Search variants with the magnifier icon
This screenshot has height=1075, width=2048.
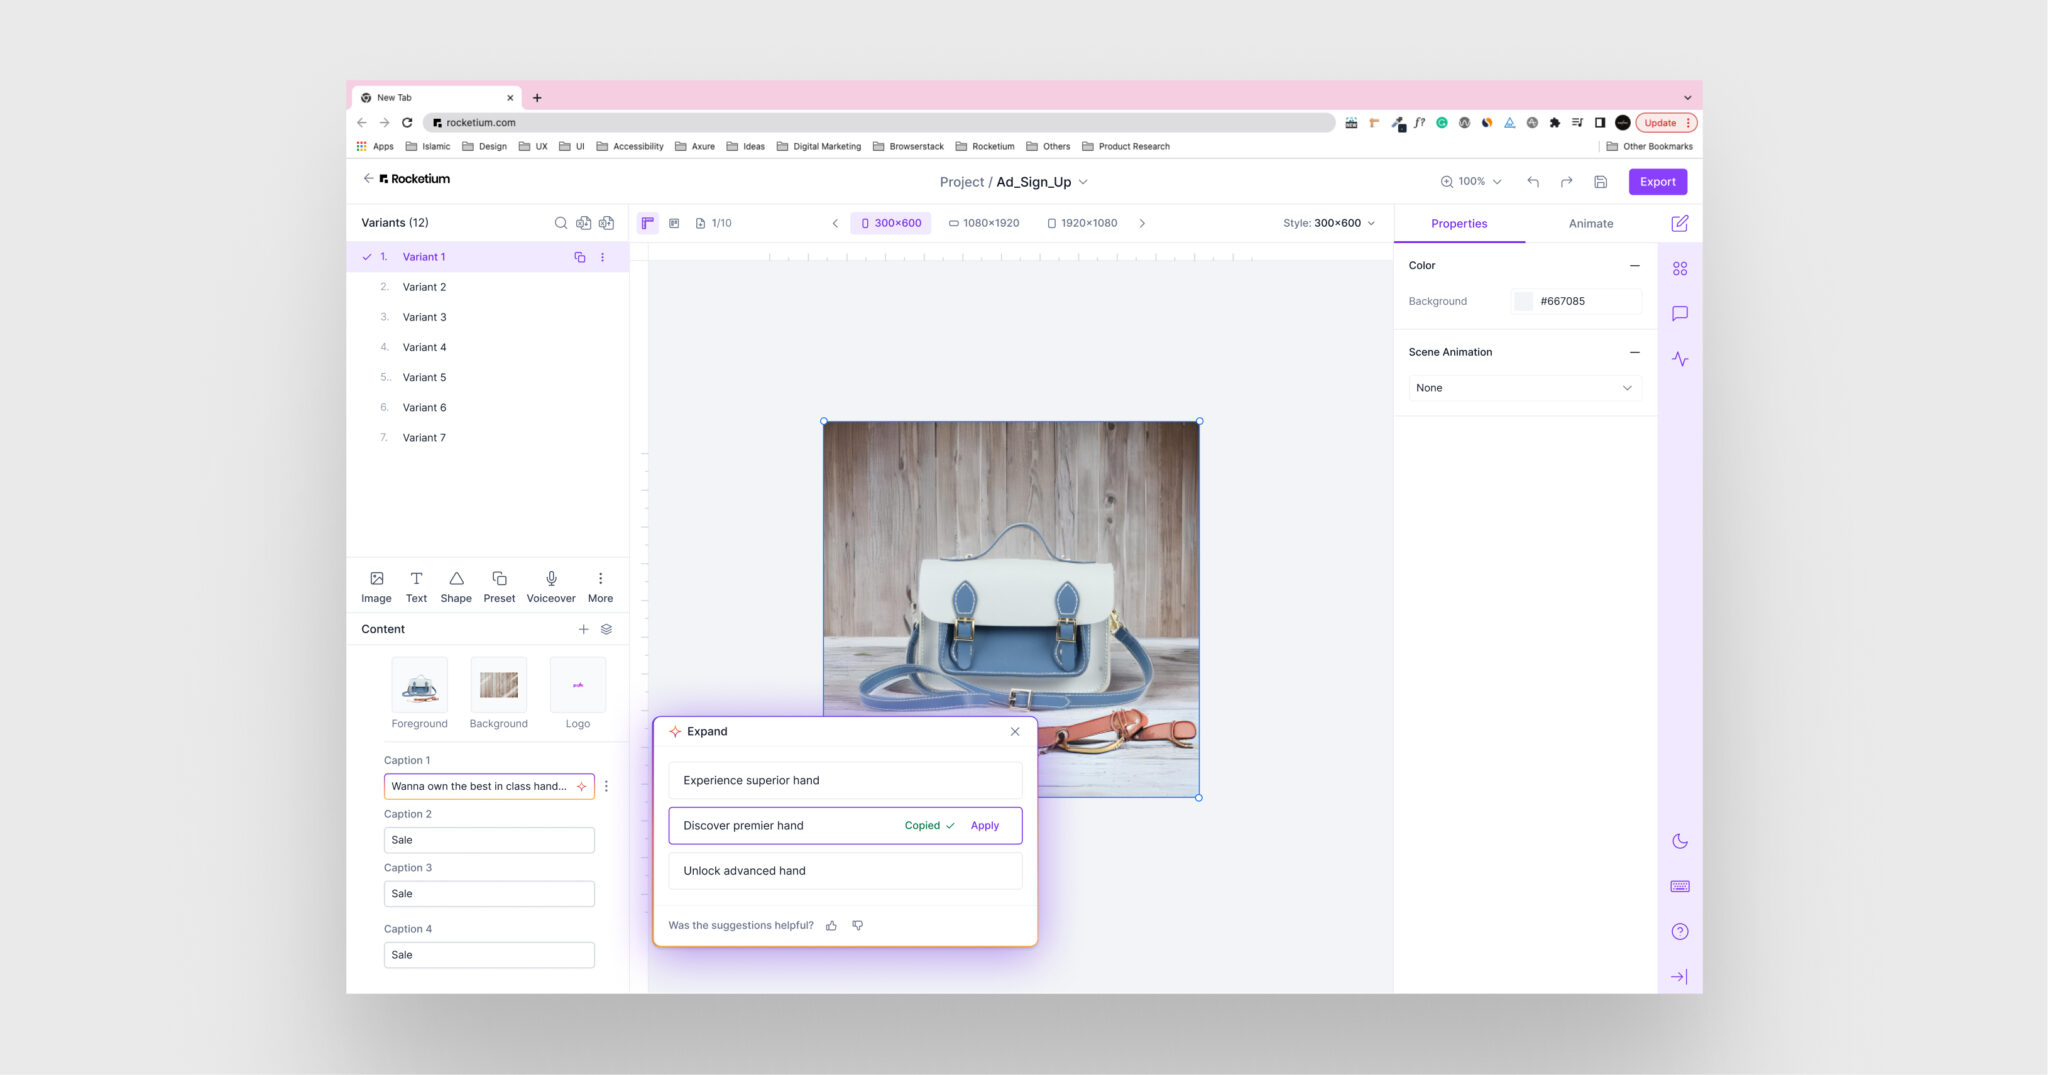point(561,223)
